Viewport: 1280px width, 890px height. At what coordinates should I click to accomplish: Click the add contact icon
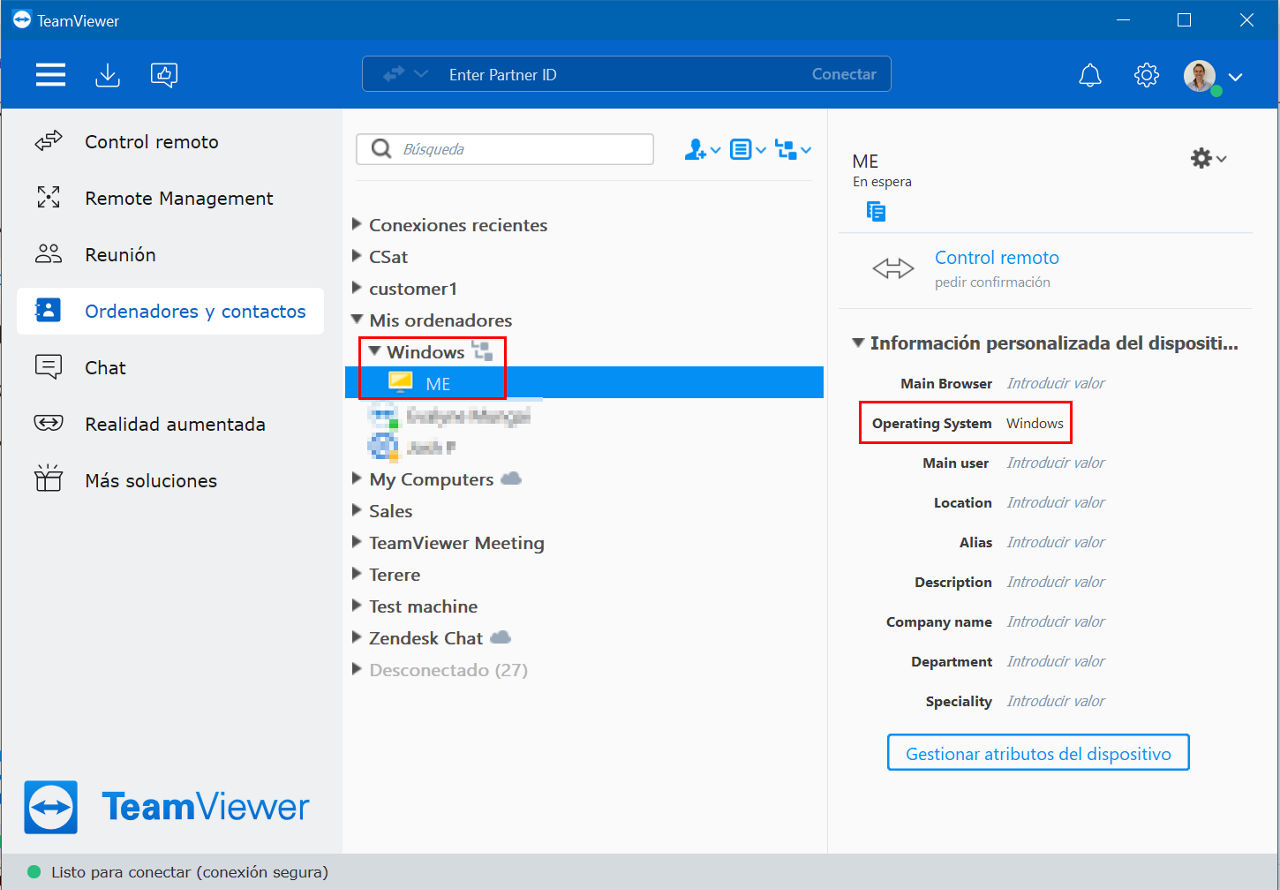click(702, 150)
